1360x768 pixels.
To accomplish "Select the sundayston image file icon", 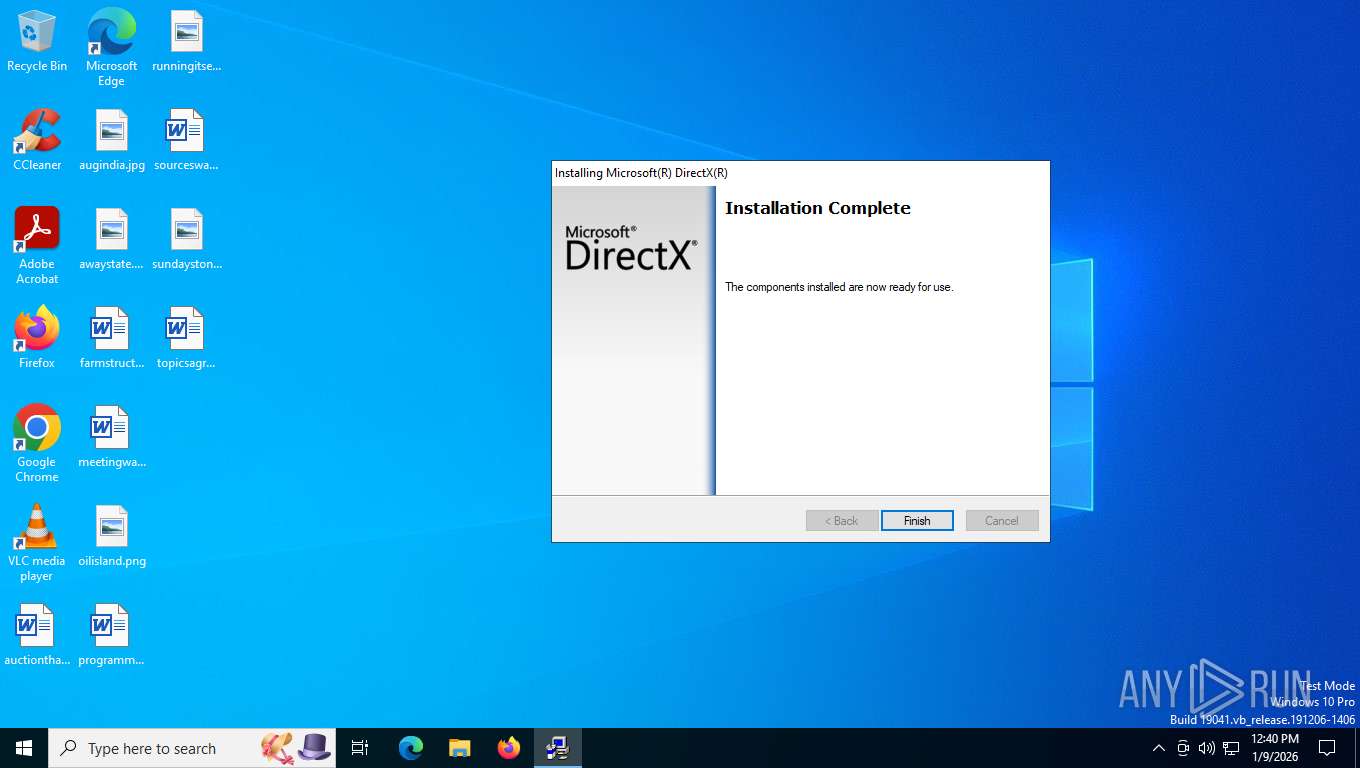I will [x=186, y=239].
